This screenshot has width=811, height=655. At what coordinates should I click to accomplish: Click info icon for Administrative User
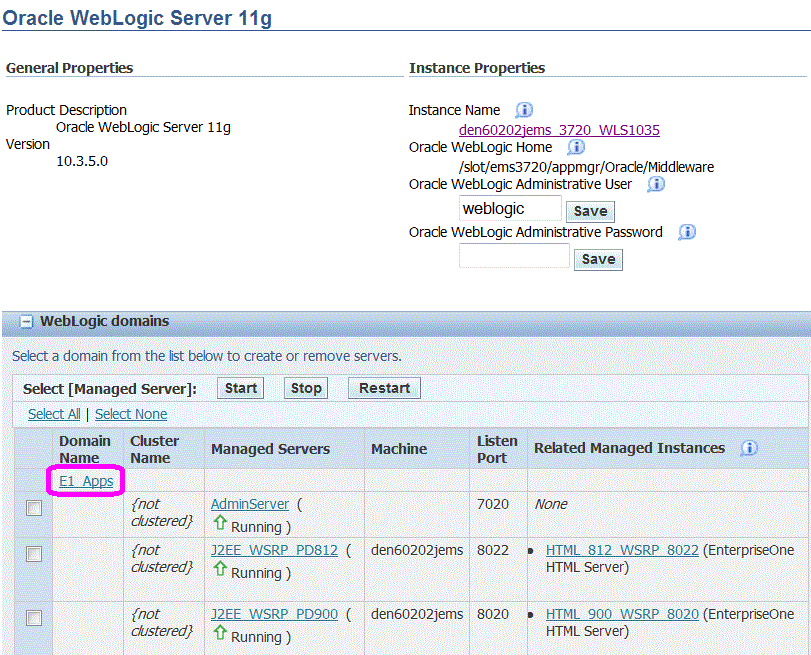coord(656,184)
